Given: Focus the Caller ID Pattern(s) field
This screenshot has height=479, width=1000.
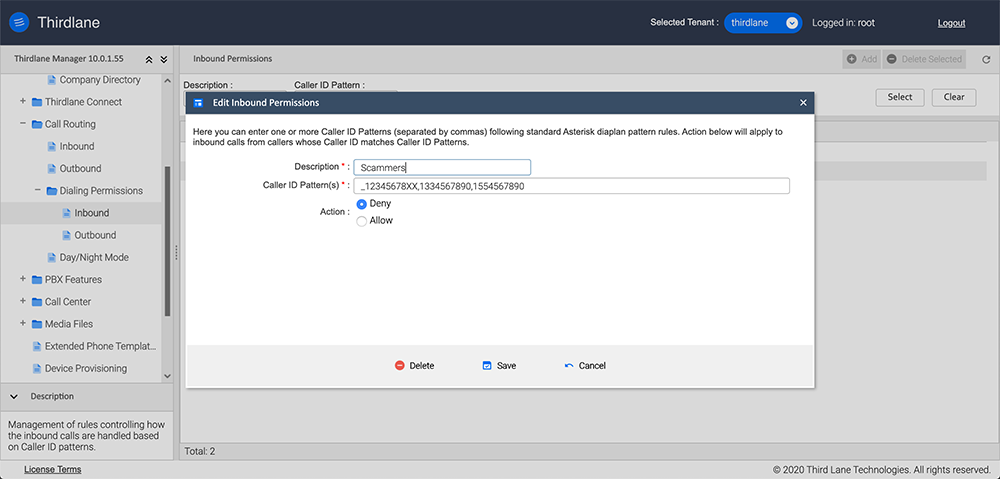Looking at the screenshot, I should pyautogui.click(x=572, y=186).
